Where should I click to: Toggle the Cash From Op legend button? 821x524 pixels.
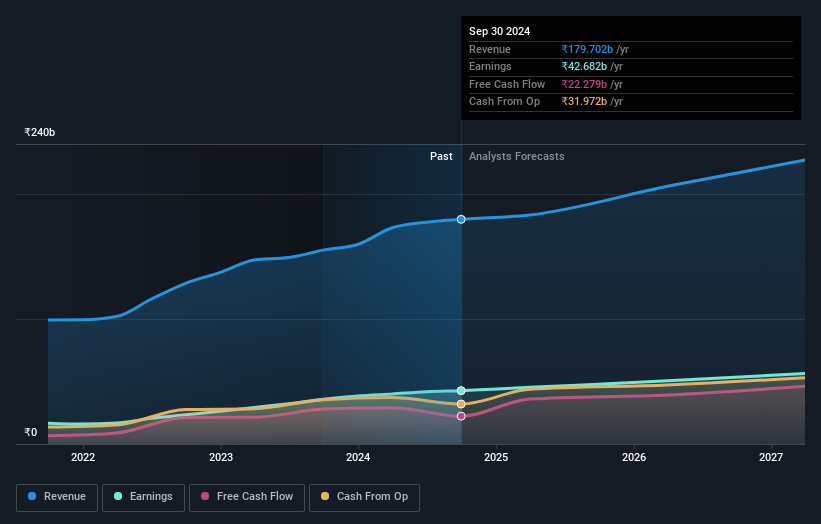364,497
